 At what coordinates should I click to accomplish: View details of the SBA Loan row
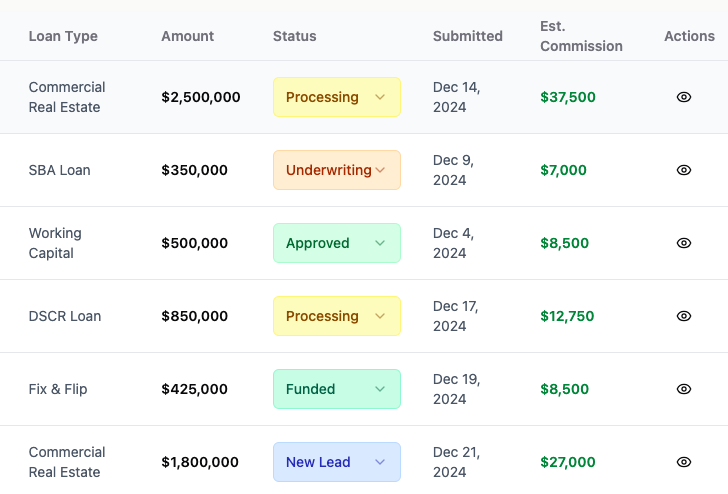(684, 170)
